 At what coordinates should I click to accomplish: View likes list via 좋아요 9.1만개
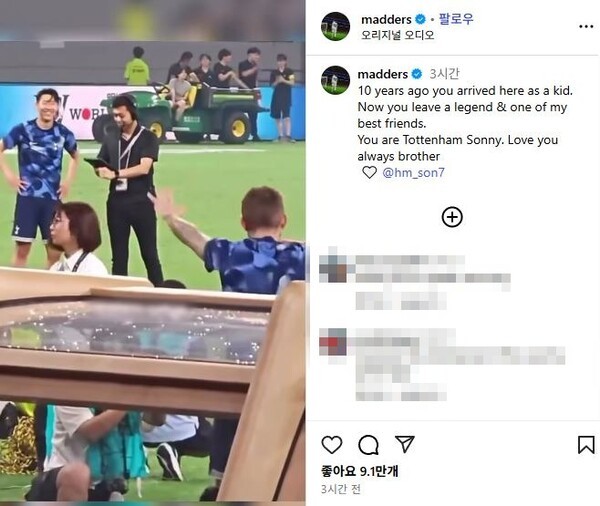360,471
